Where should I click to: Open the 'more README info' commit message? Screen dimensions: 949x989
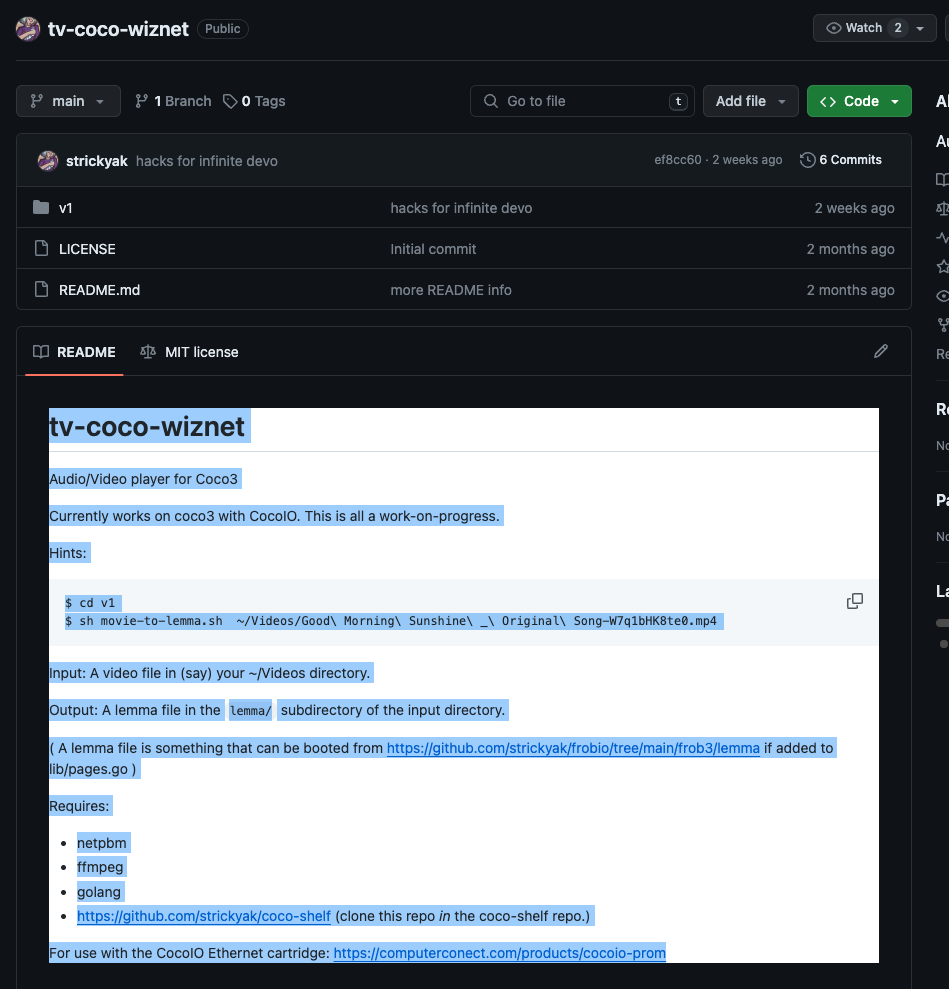click(x=451, y=290)
